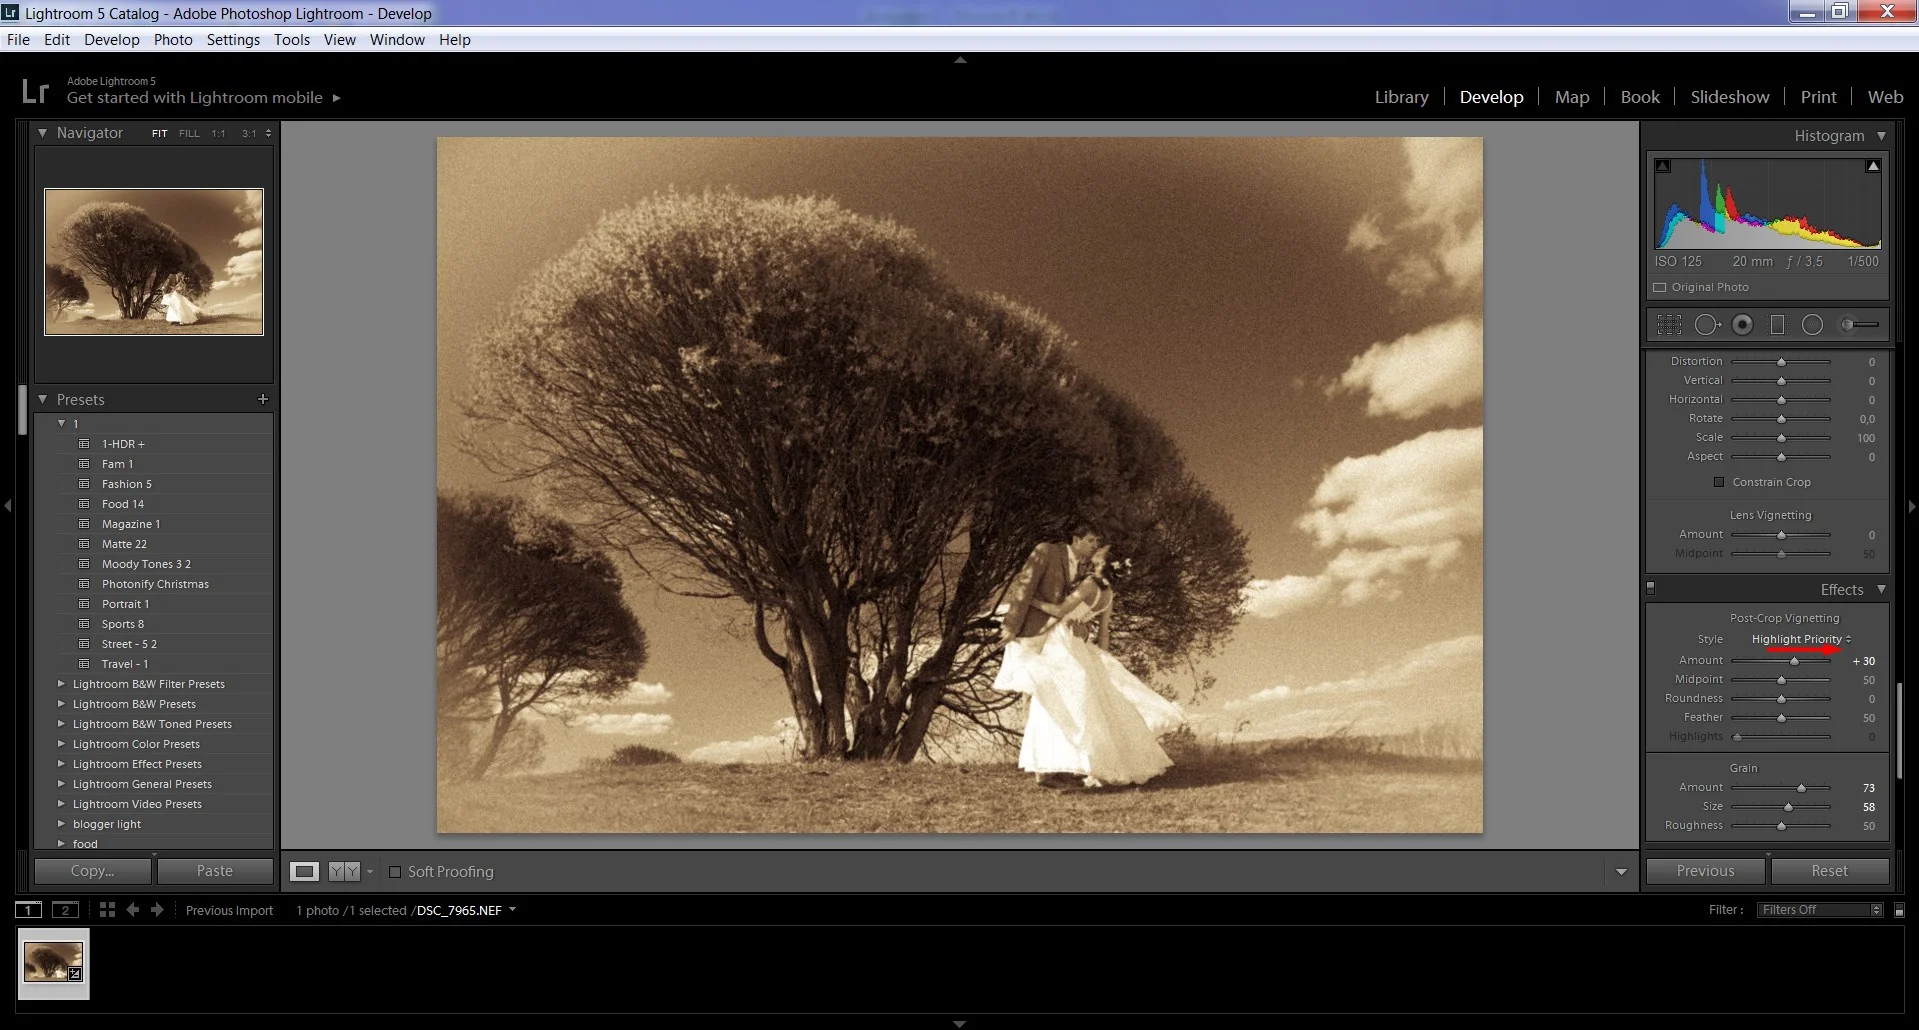Select the Spot Removal tool
This screenshot has height=1030, width=1919.
(1707, 324)
